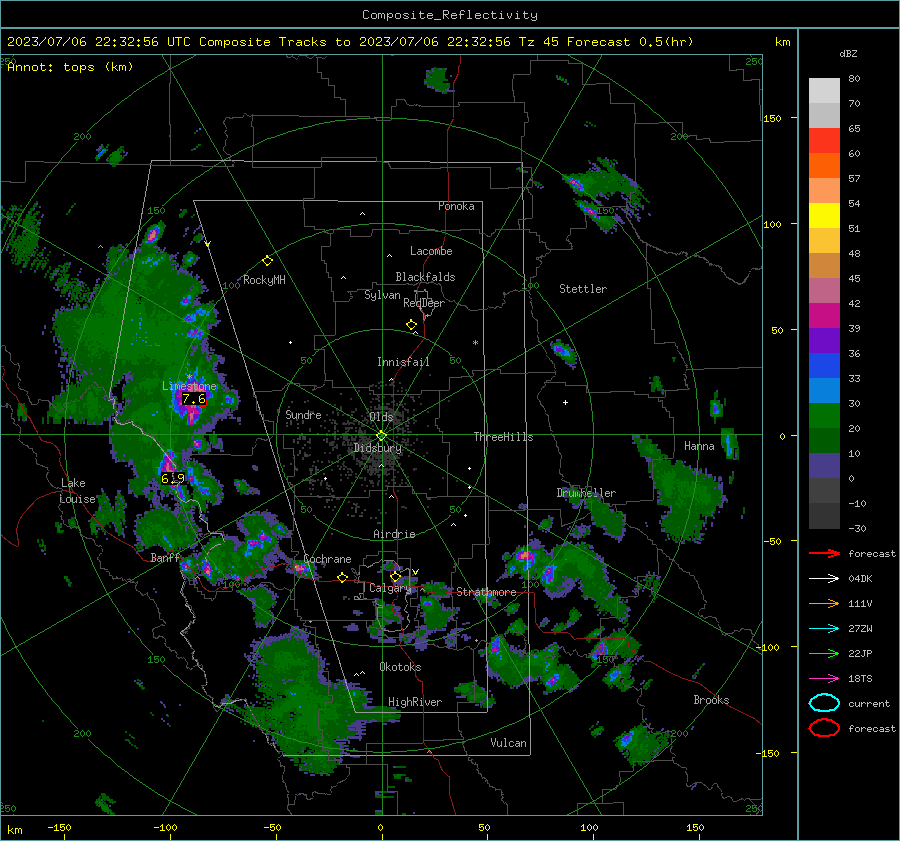Screen dimensions: 900x841
Task: Click the Sylvan label
Action: tap(382, 295)
